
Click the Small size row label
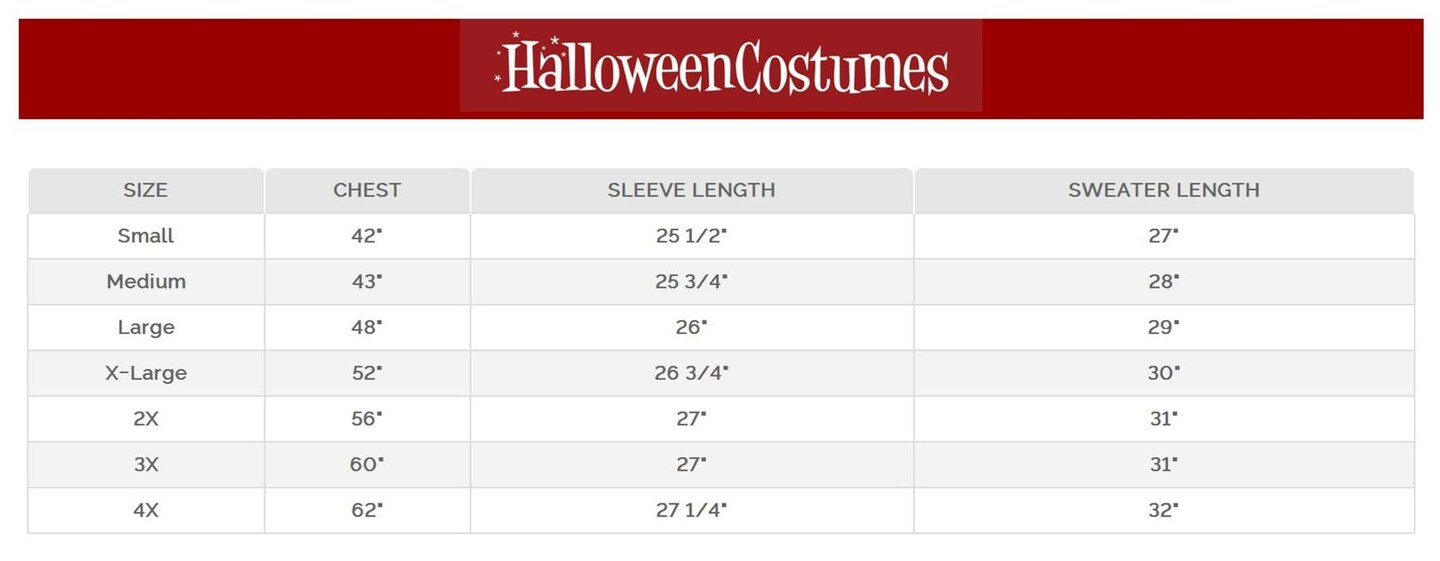pos(146,236)
